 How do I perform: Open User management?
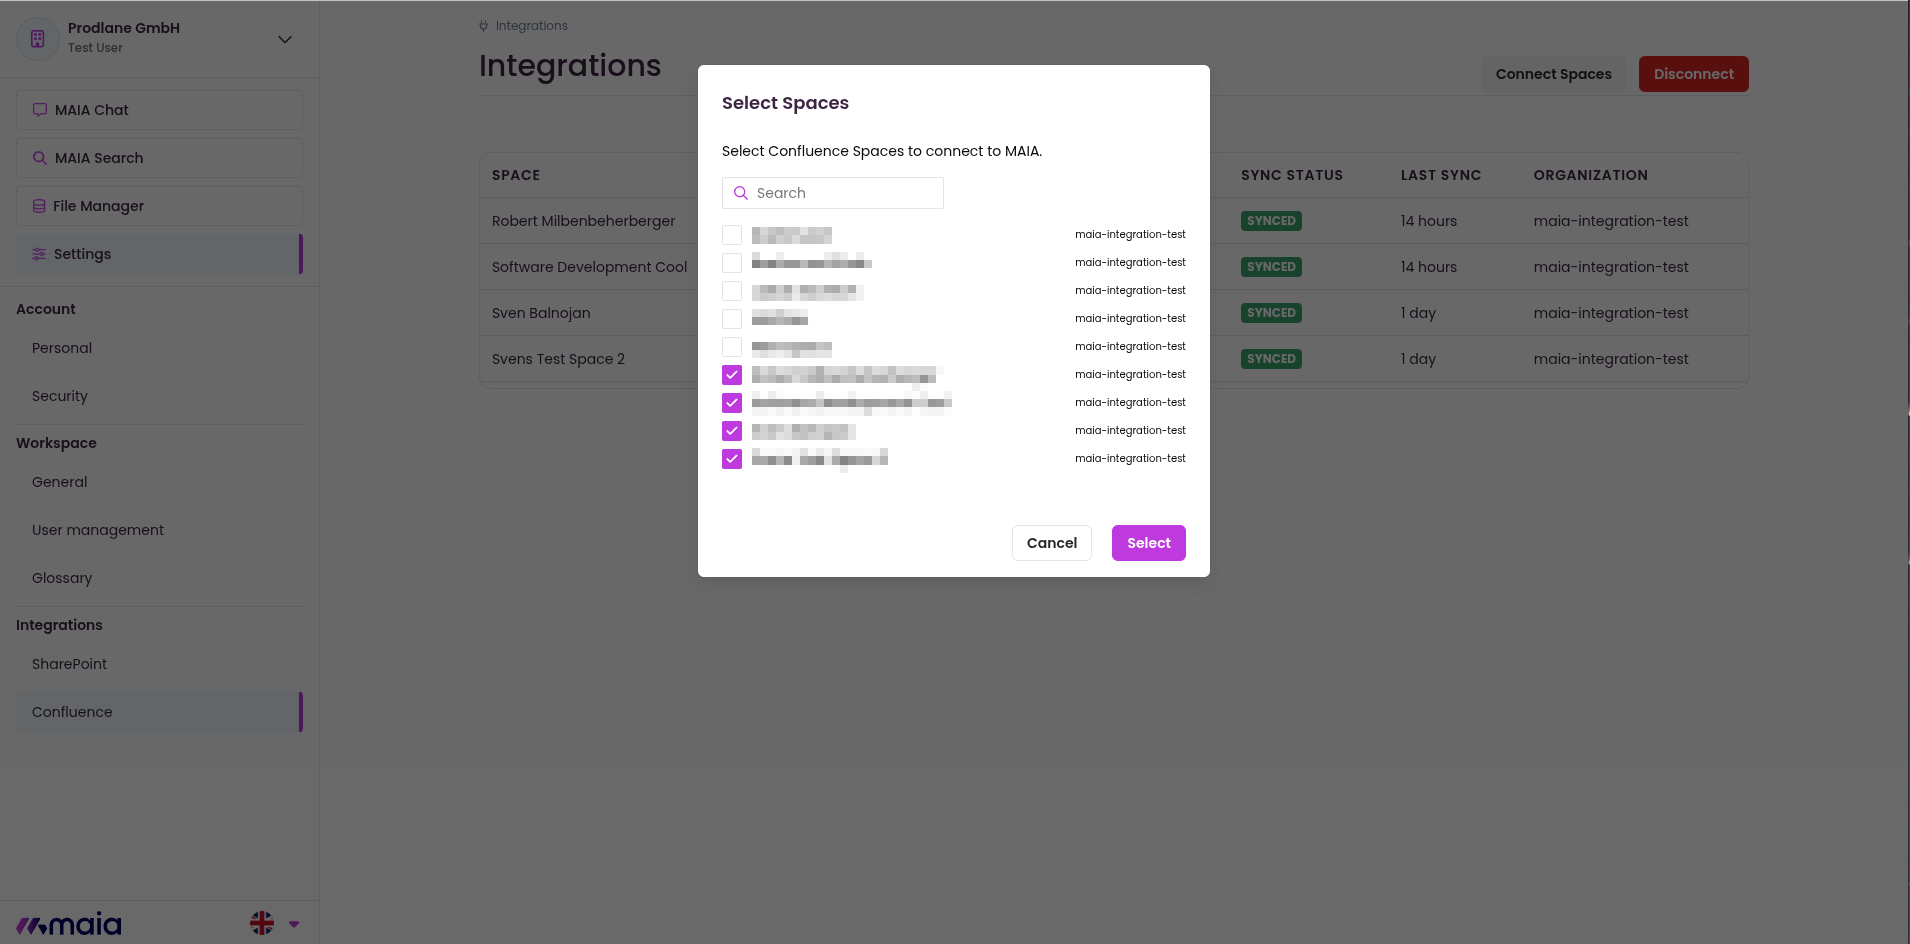pyautogui.click(x=98, y=530)
